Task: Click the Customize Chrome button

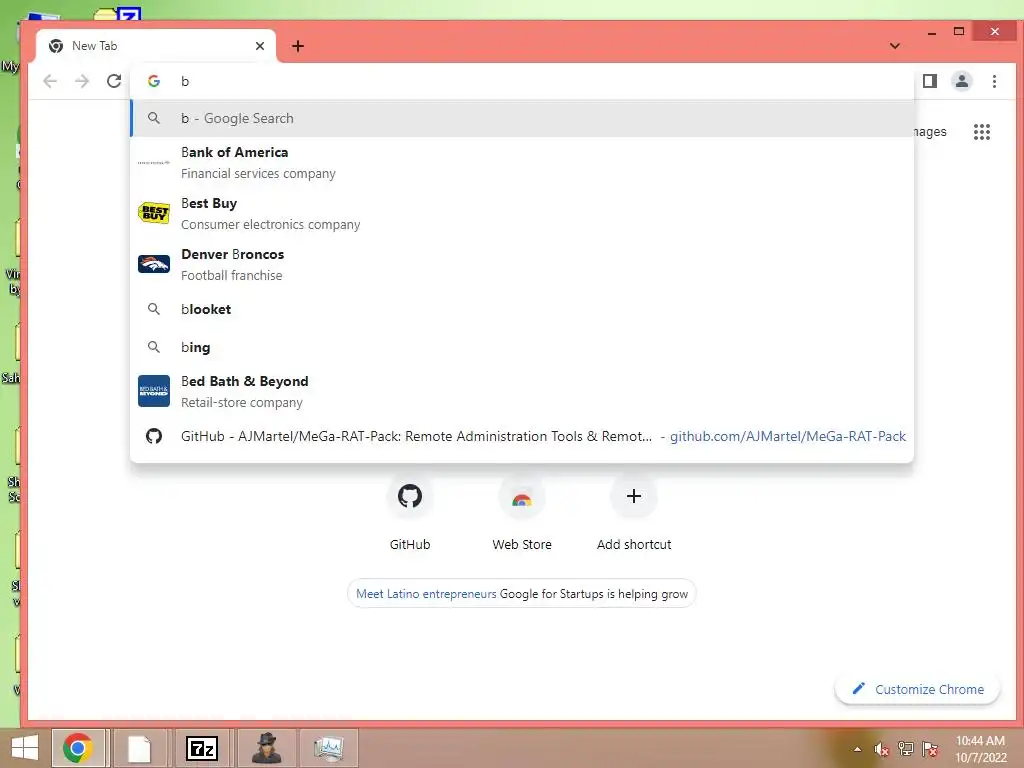Action: click(918, 689)
